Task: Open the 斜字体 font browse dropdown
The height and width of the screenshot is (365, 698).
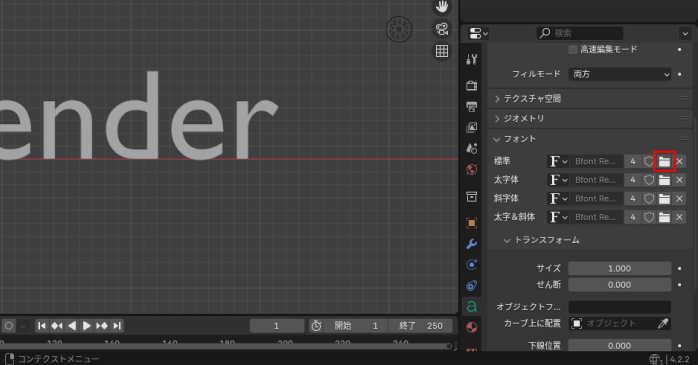Action: coord(558,199)
